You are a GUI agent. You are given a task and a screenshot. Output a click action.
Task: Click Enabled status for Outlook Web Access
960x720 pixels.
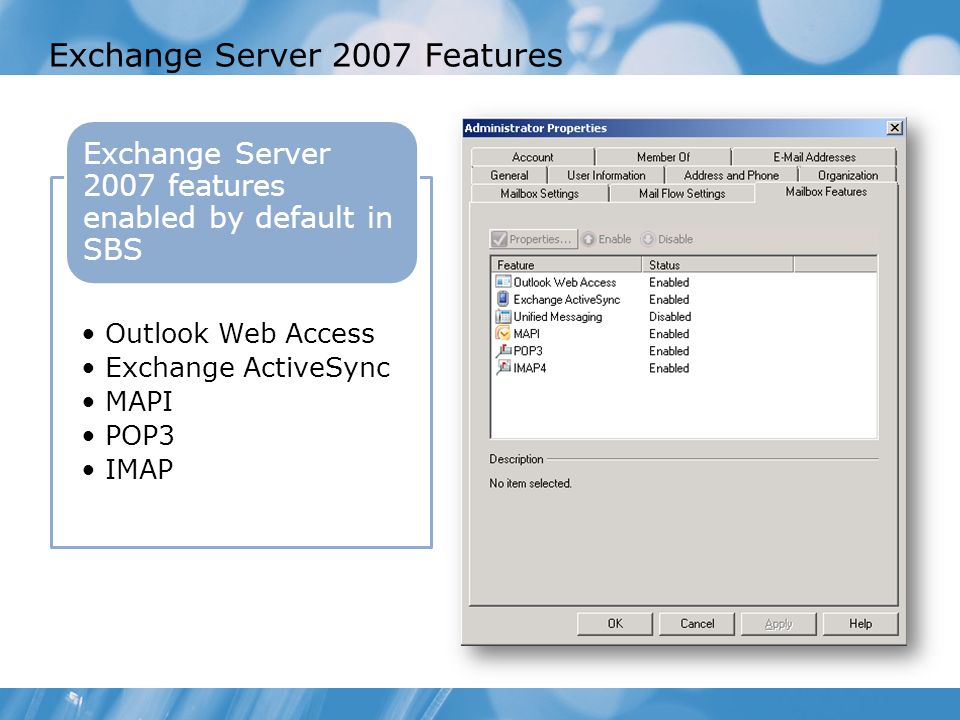click(x=669, y=282)
